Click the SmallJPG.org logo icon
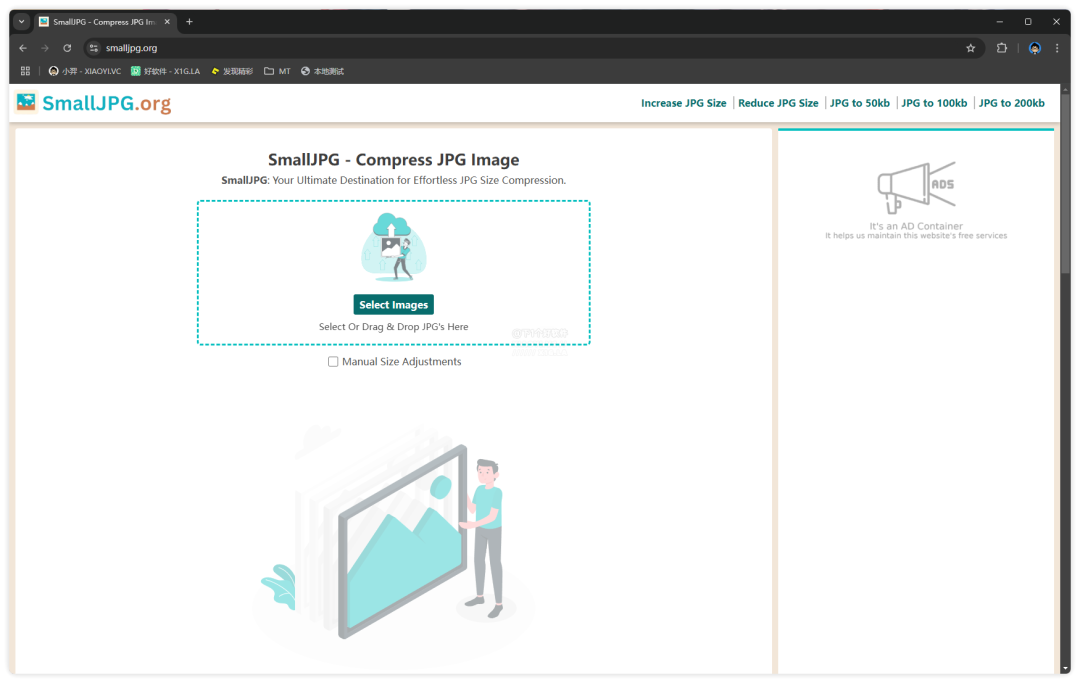This screenshot has width=1080, height=683. tap(26, 103)
